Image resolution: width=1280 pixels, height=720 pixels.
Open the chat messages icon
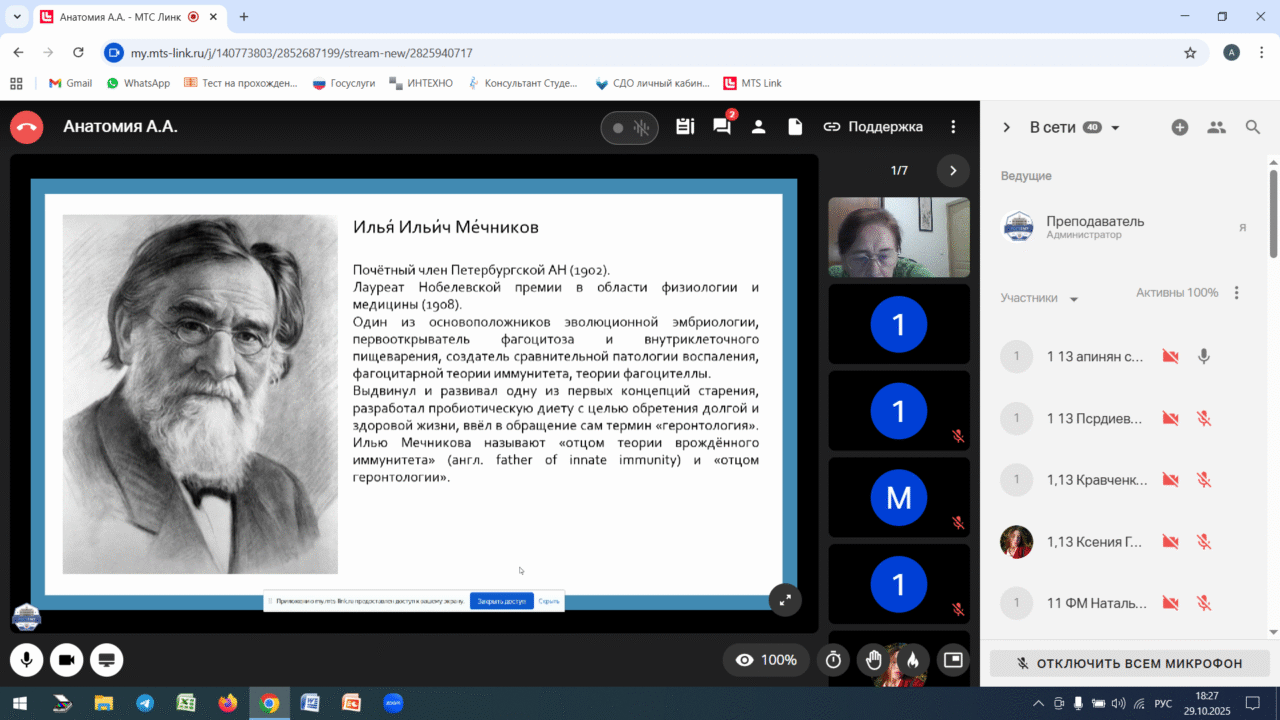click(721, 127)
